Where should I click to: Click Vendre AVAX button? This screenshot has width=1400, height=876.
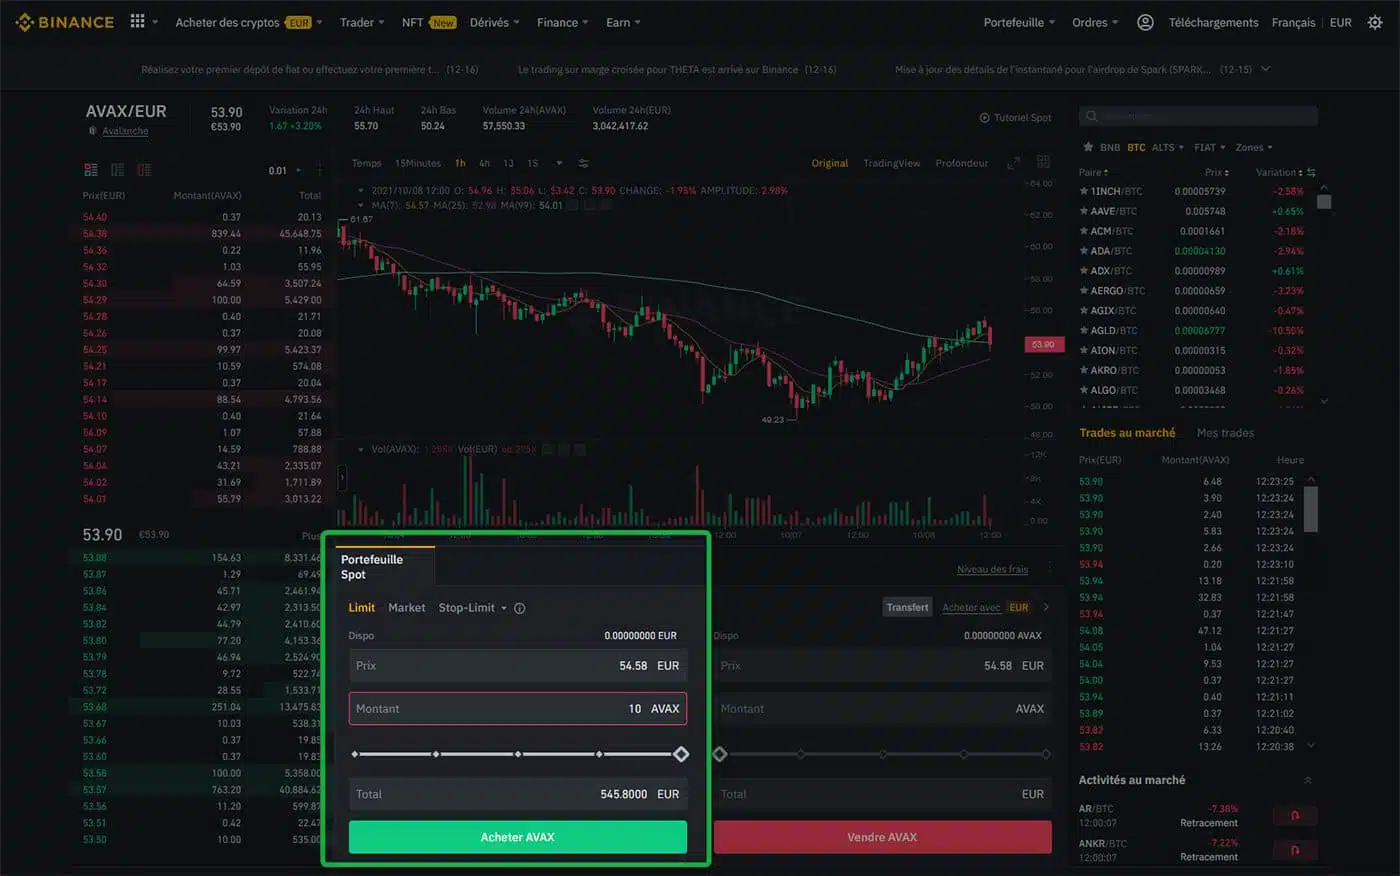[x=882, y=837]
